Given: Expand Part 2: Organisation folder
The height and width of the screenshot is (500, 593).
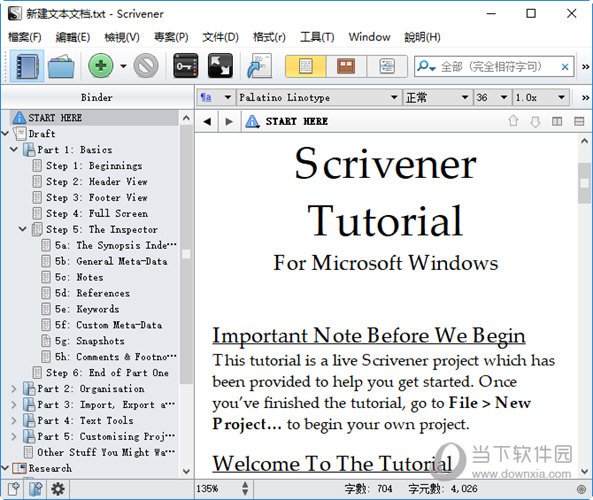Looking at the screenshot, I should pos(14,388).
